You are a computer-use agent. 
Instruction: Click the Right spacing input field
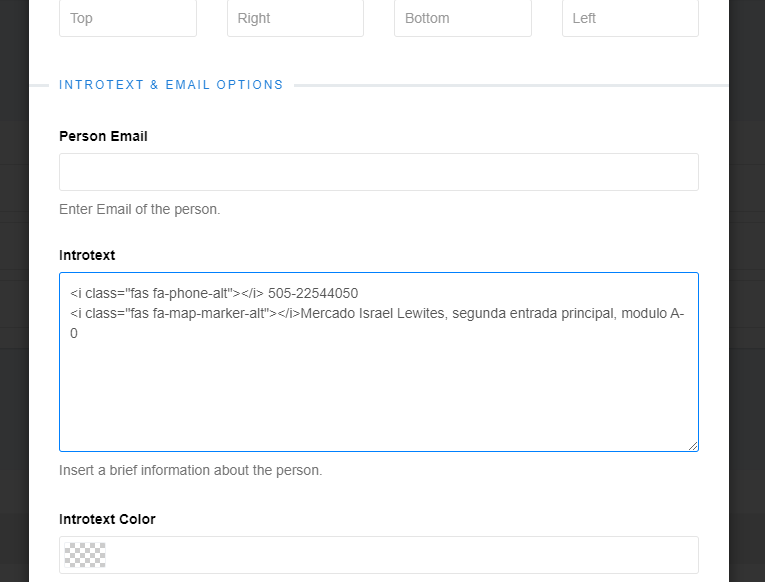coord(295,18)
